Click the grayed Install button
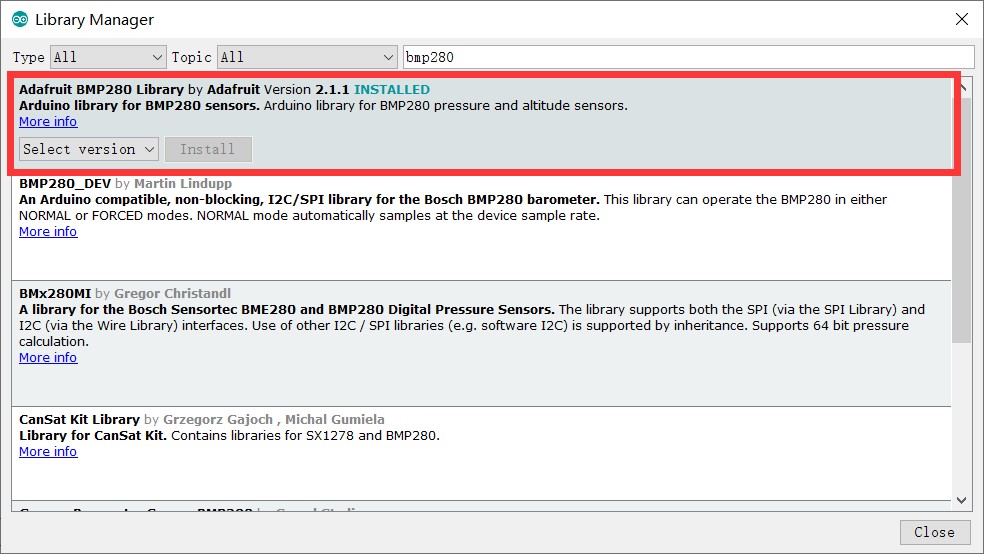Screen dimensions: 984x554 coord(208,149)
